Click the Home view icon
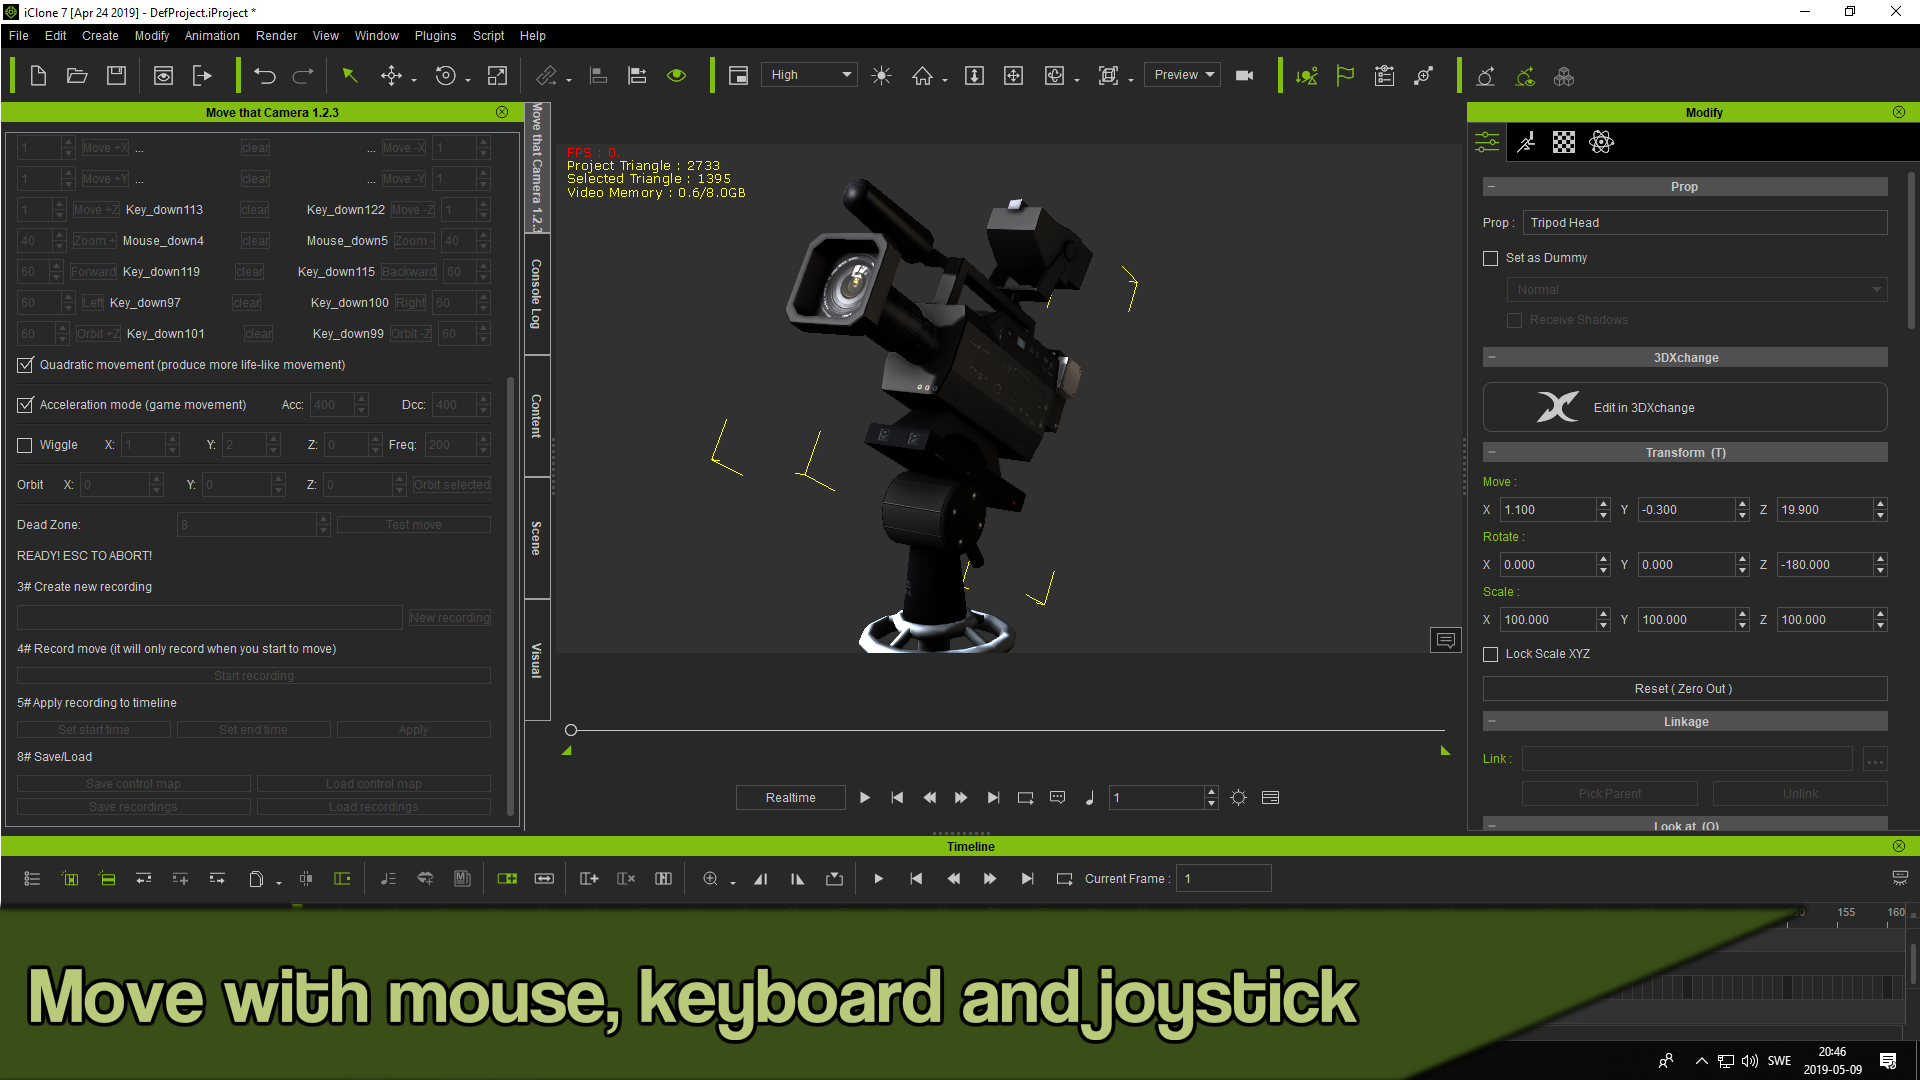Image resolution: width=1920 pixels, height=1080 pixels. pyautogui.click(x=922, y=76)
